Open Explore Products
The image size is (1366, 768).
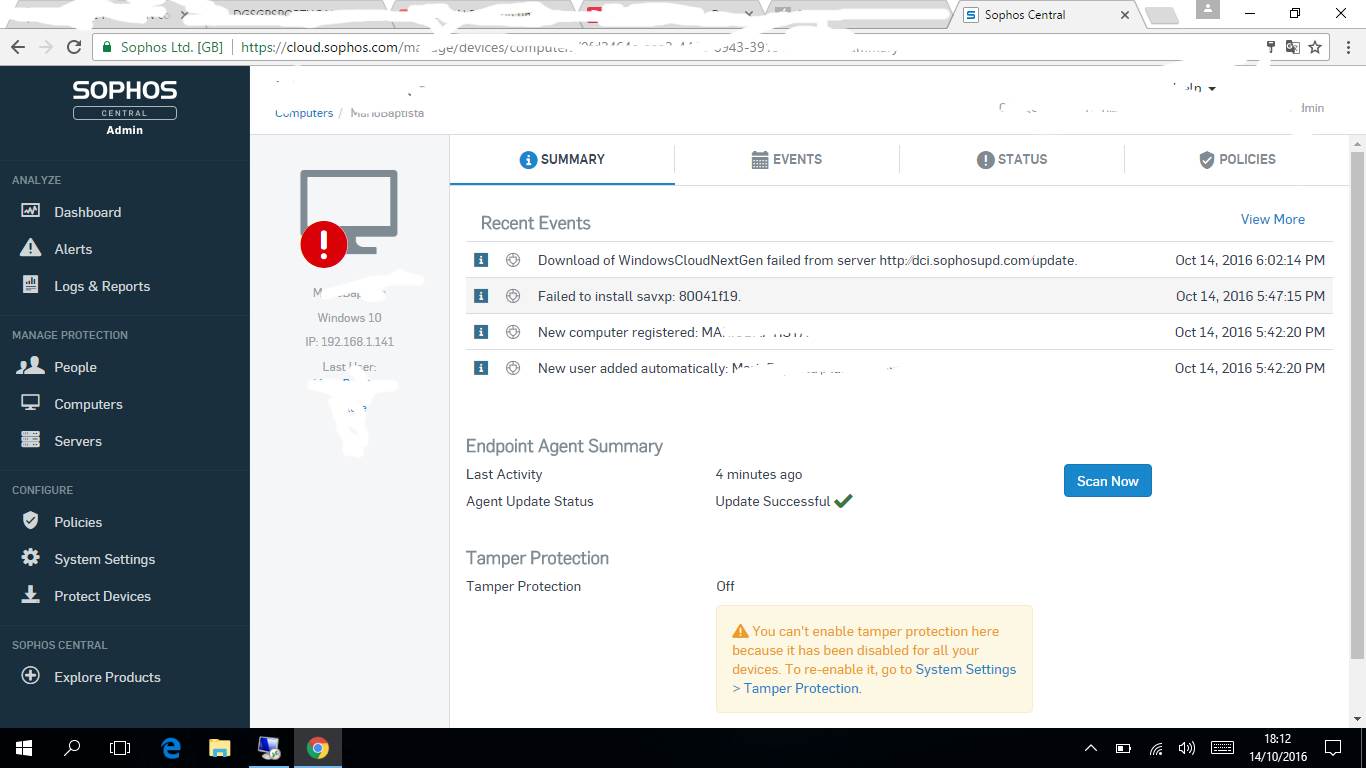point(107,677)
